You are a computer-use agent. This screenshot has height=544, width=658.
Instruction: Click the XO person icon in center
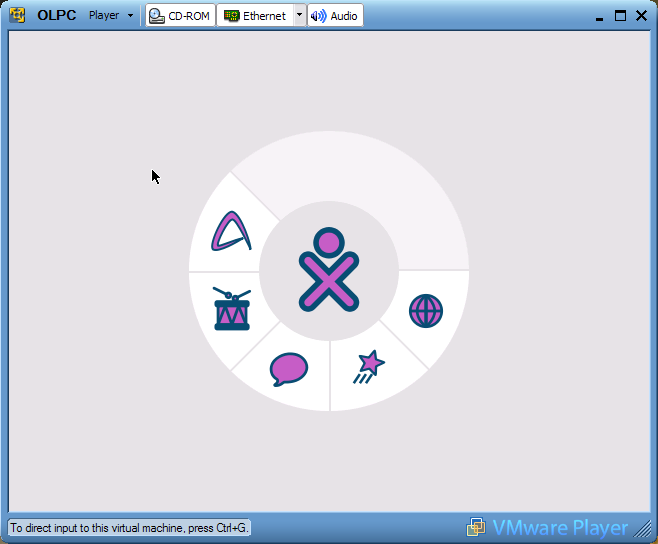coord(329,269)
